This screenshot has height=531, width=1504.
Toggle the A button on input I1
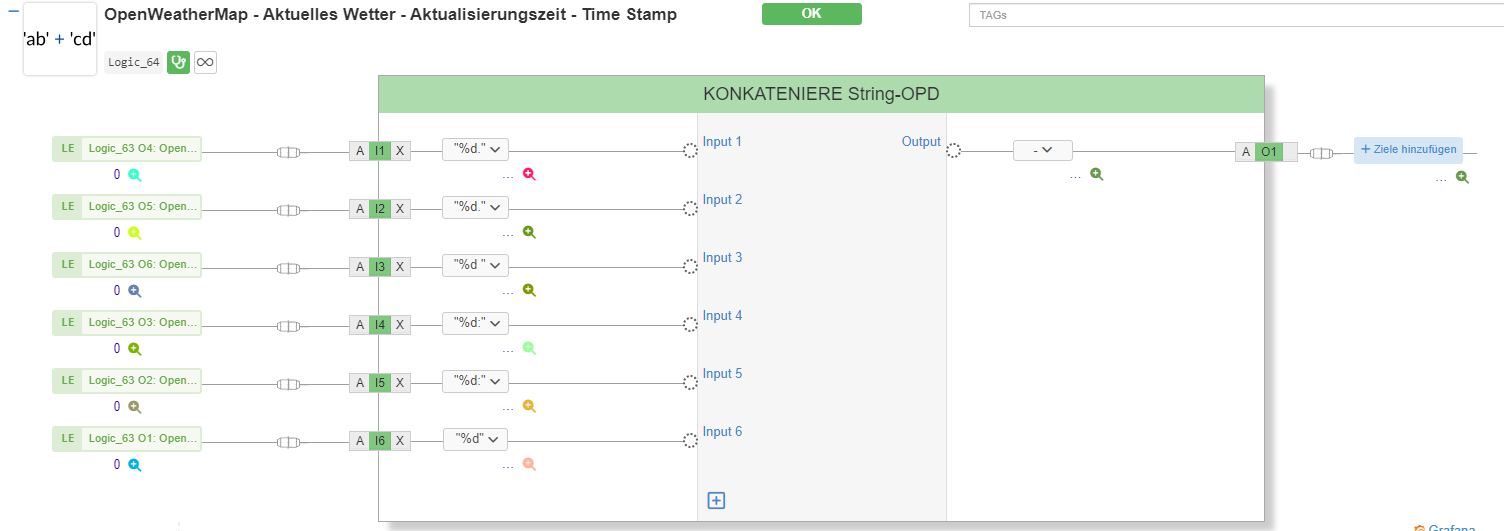click(x=359, y=151)
